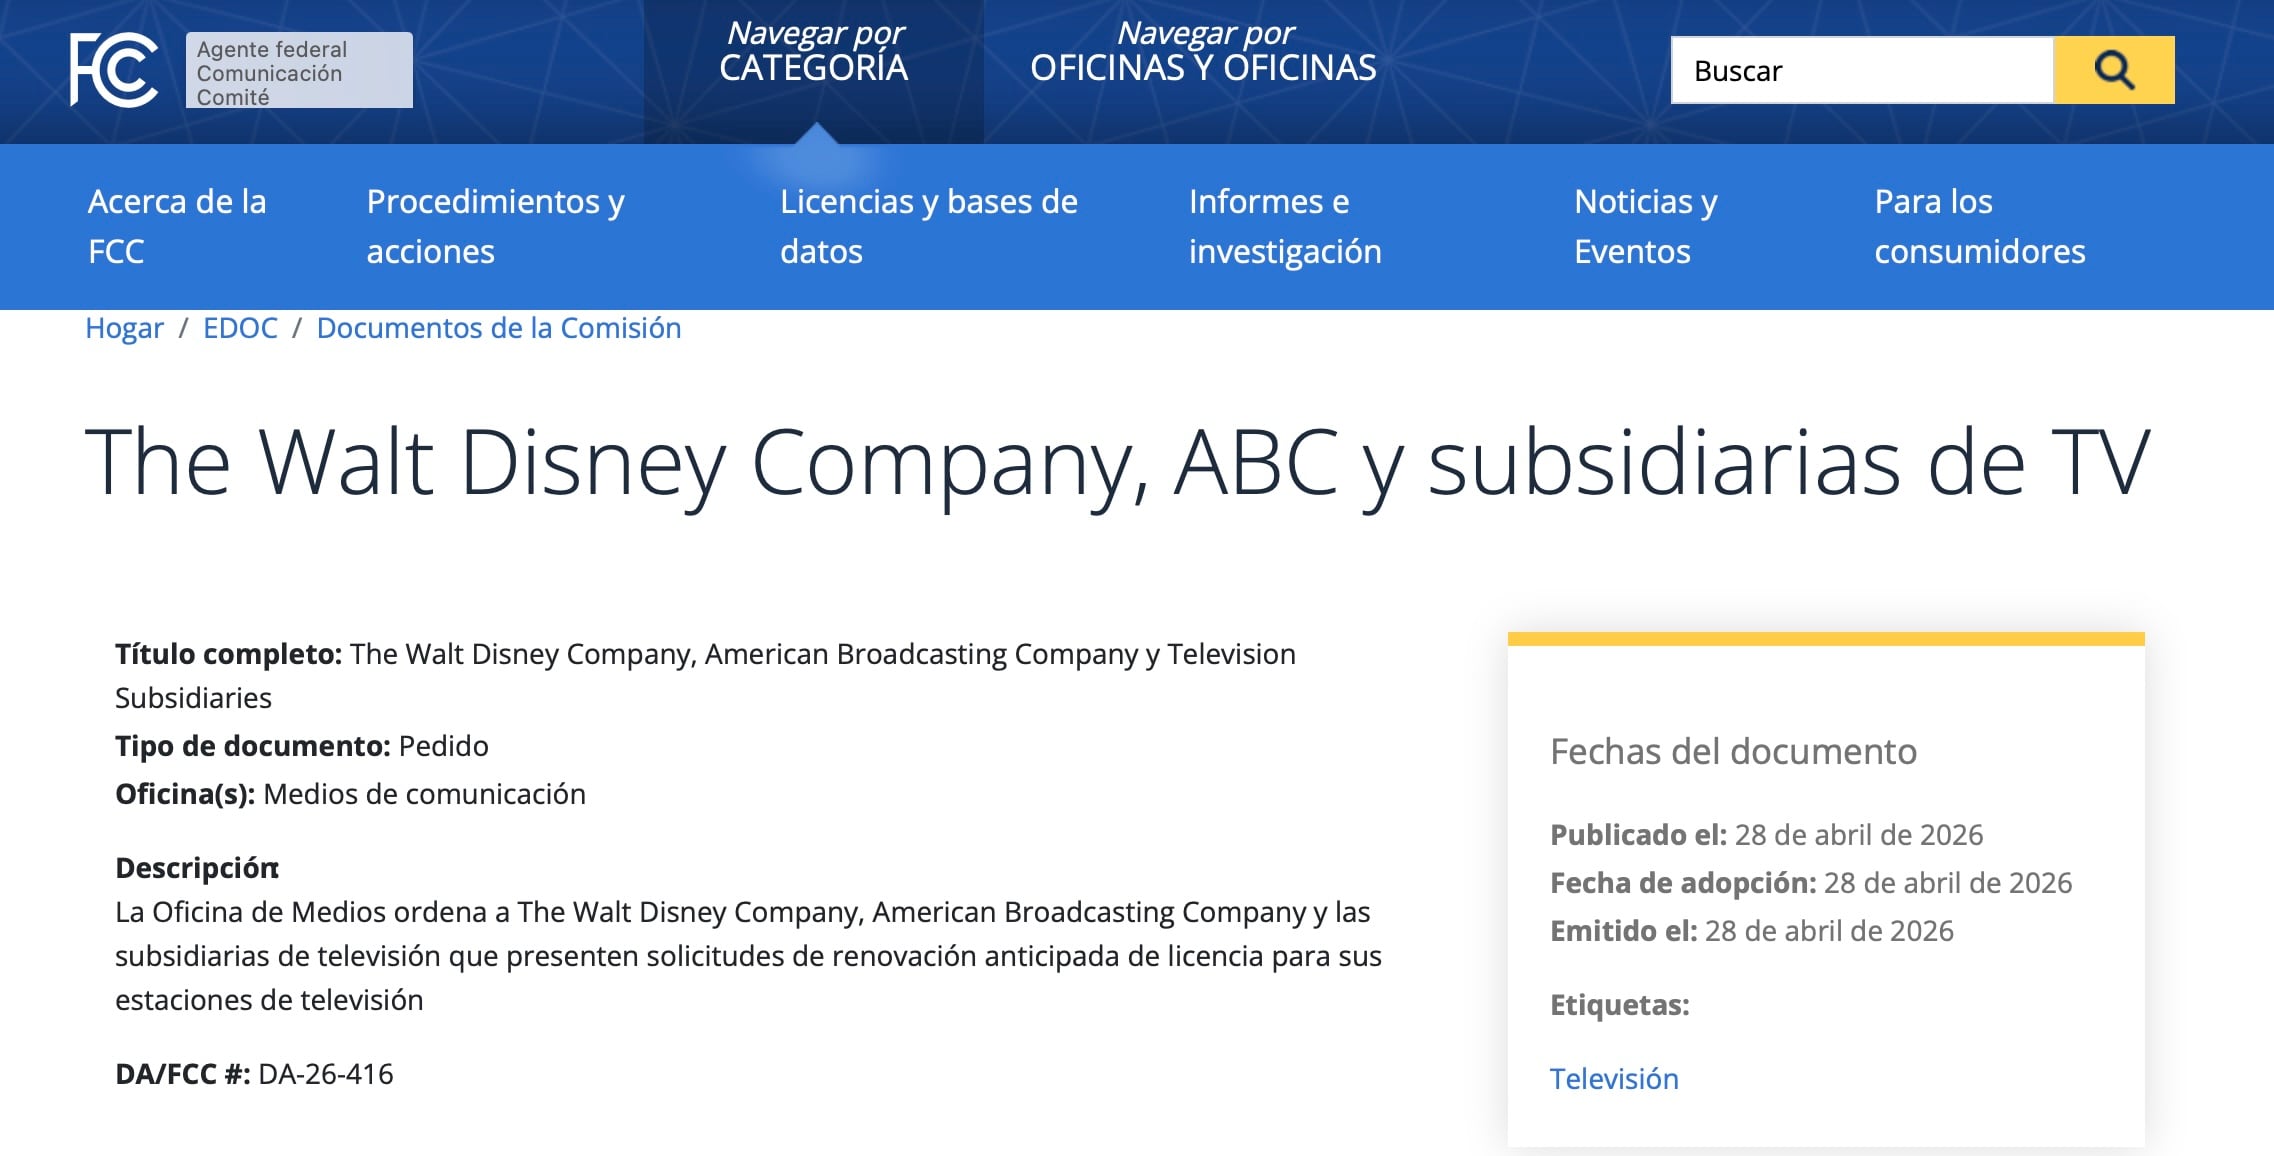Click the Hogar breadcrumb link
Viewport: 2274px width, 1156px height.
124,328
